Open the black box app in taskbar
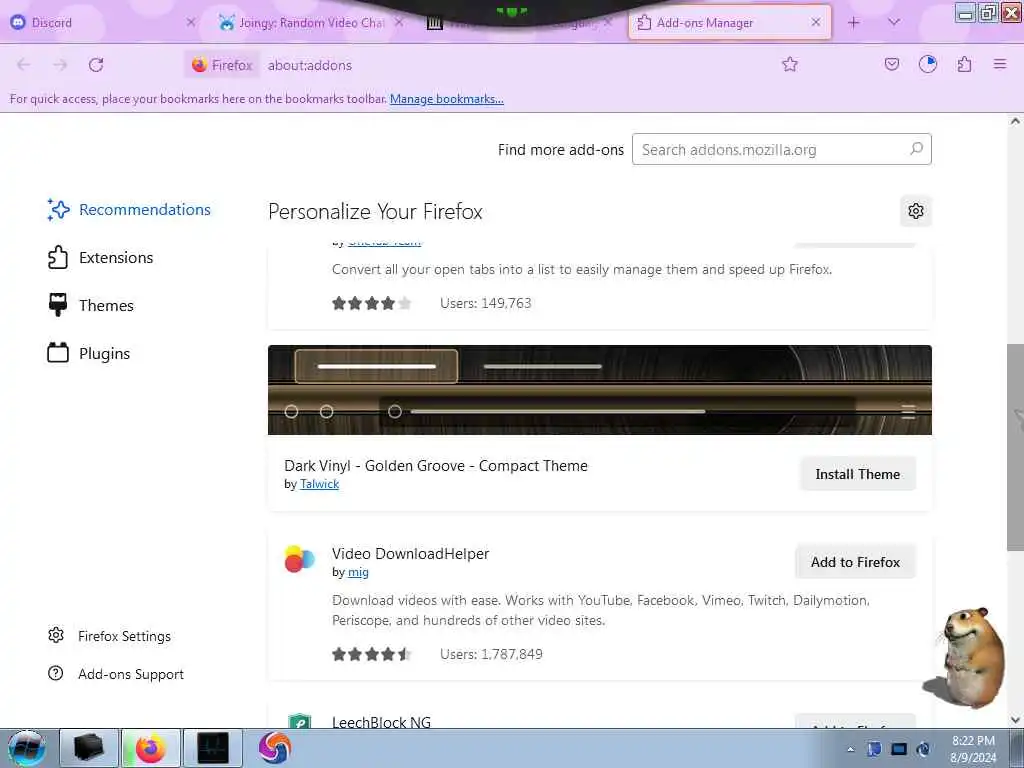Viewport: 1024px width, 768px height. (x=89, y=748)
